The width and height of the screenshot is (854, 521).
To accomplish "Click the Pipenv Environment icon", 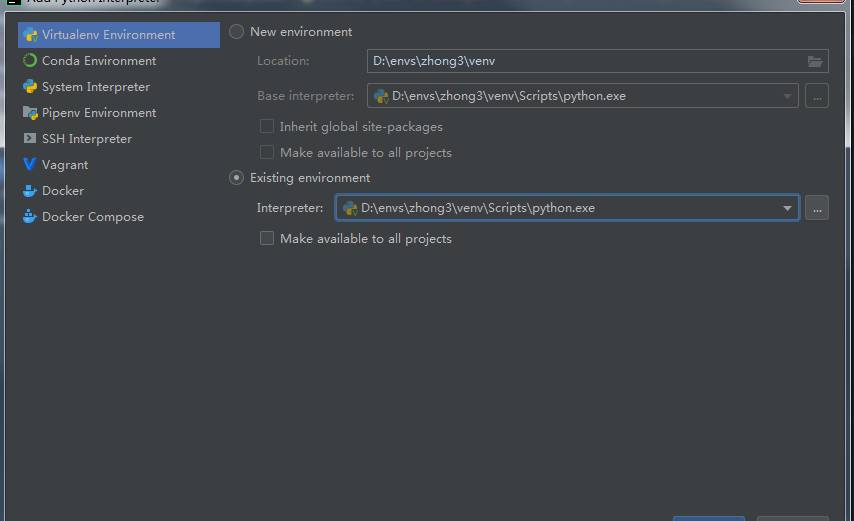I will click(x=30, y=113).
